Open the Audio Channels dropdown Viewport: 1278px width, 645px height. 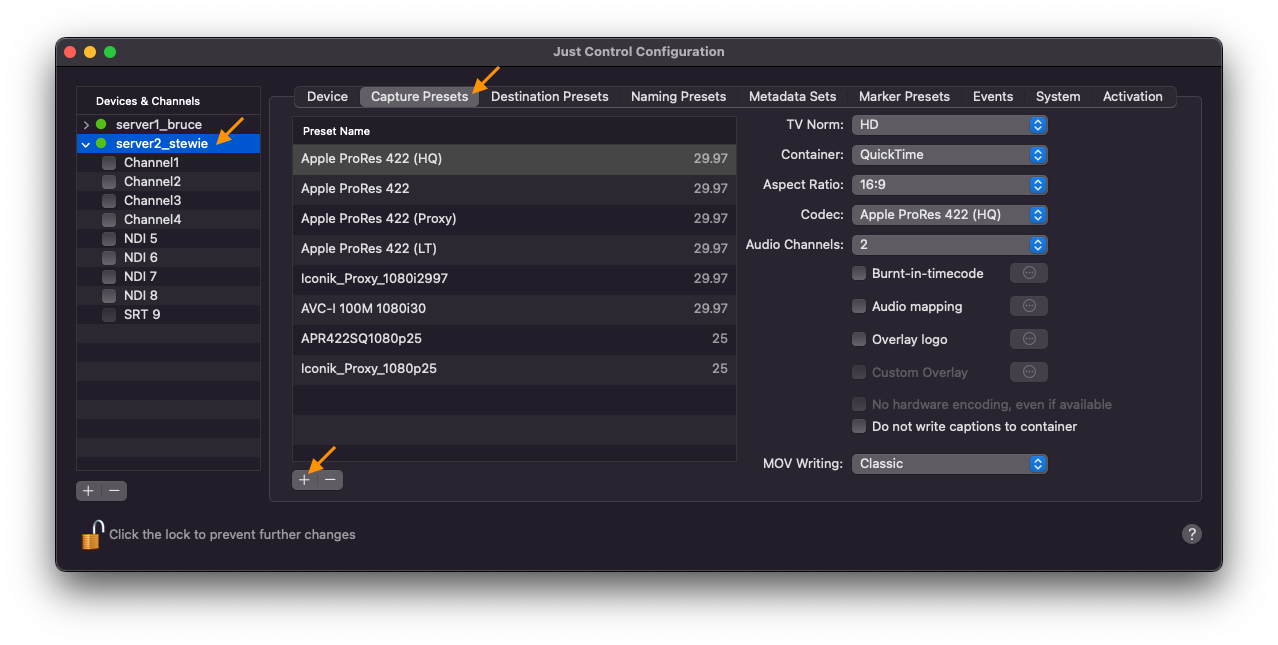pyautogui.click(x=949, y=245)
